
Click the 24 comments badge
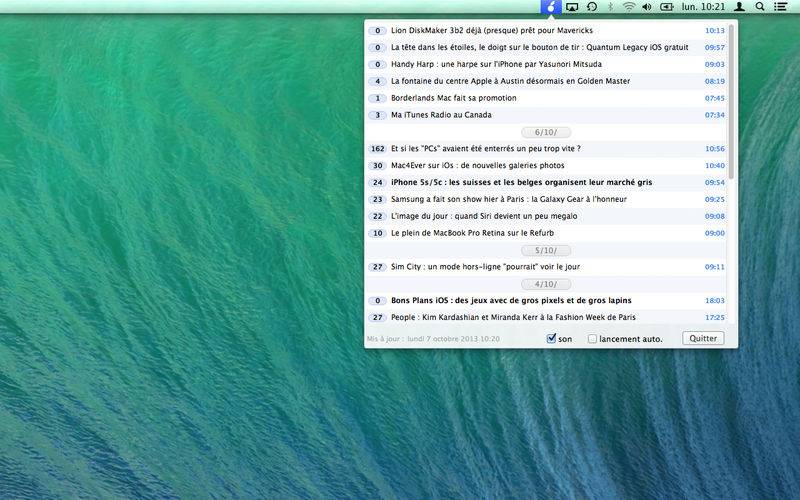(x=378, y=182)
